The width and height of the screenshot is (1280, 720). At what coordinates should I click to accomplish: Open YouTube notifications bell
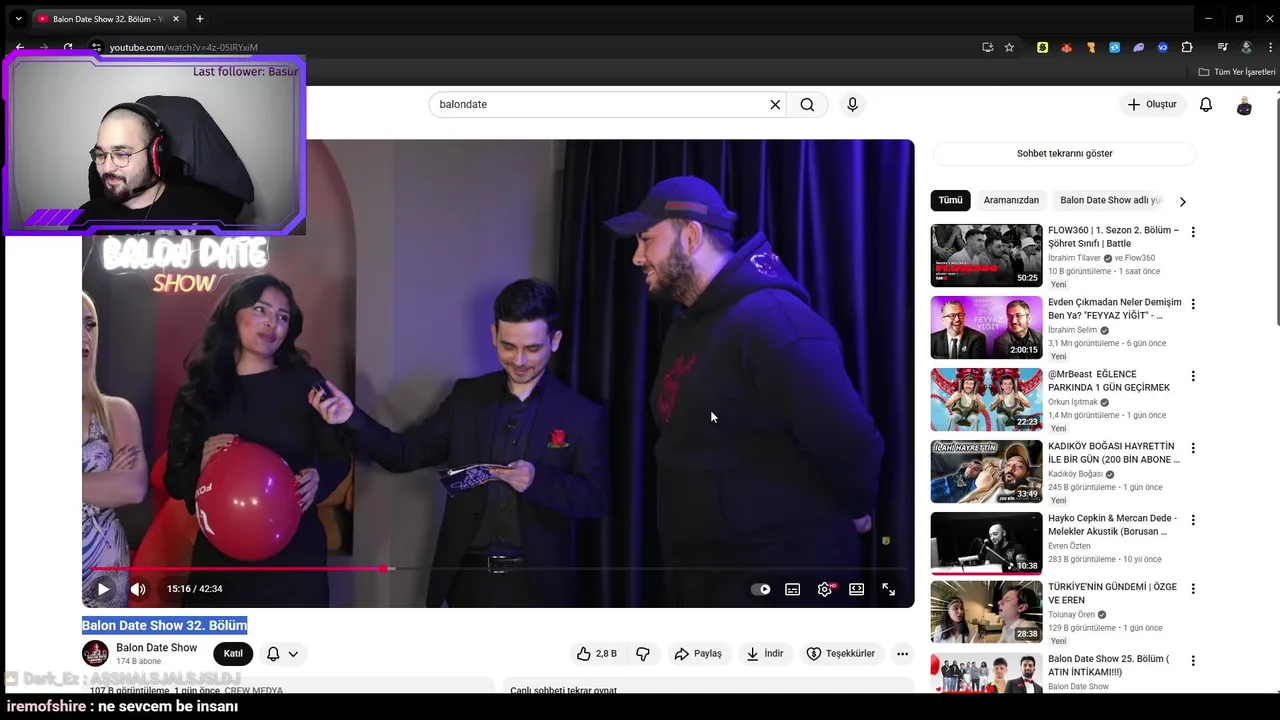click(1206, 104)
